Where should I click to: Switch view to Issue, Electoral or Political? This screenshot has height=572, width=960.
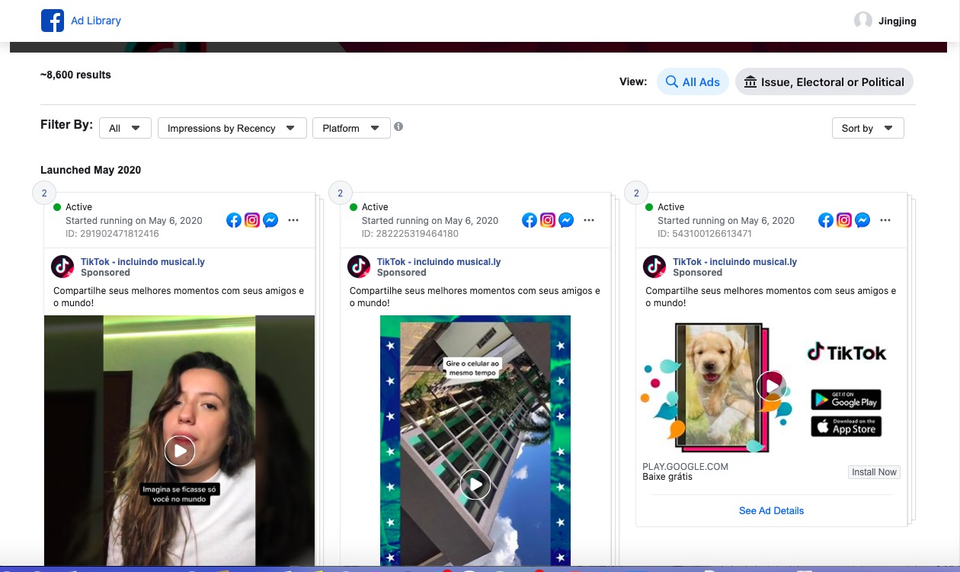[824, 81]
